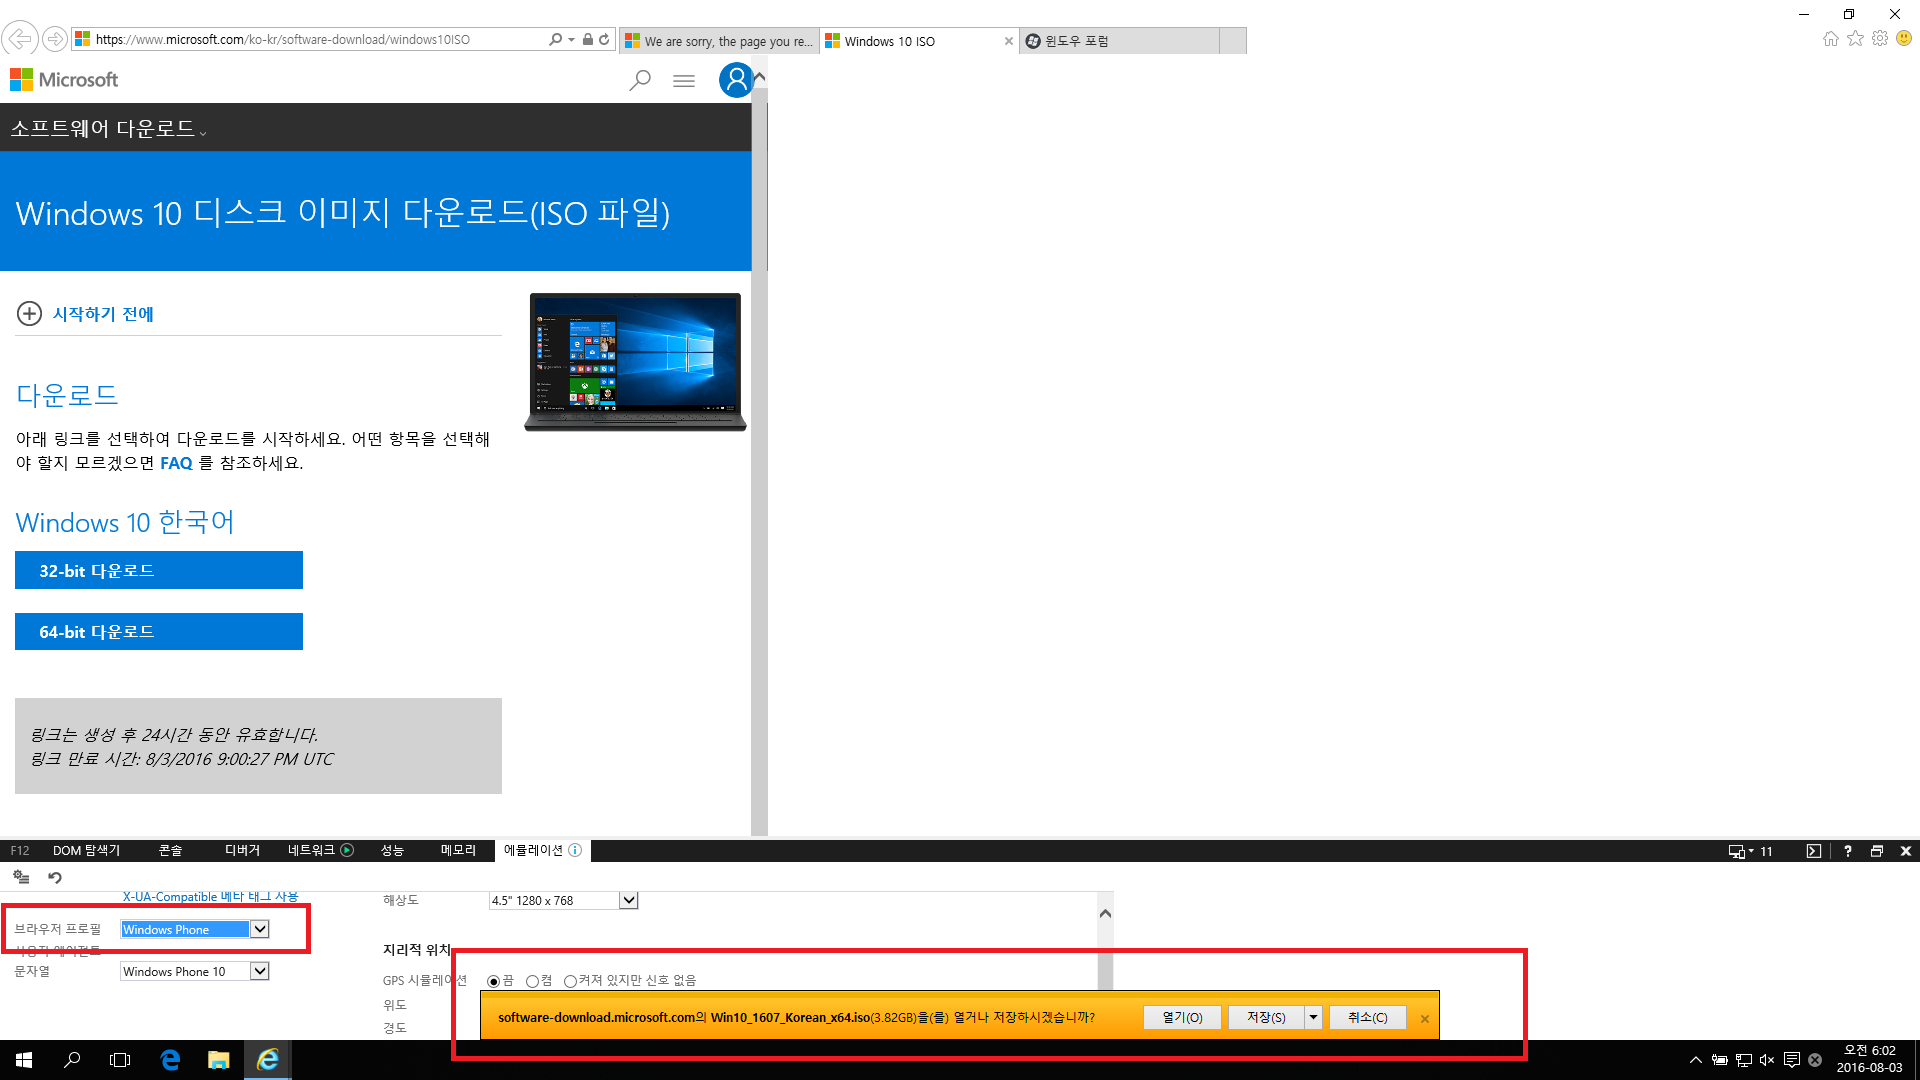Open document mode selector showing 11

point(1751,851)
